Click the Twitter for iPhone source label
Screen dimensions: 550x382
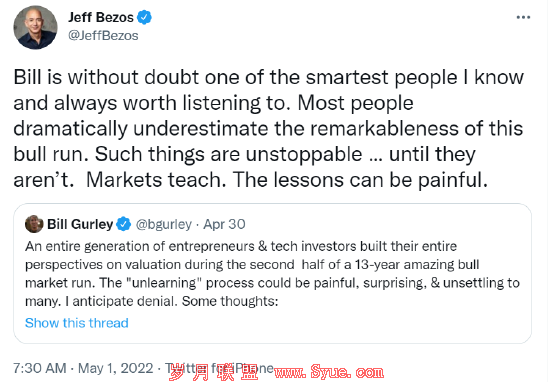(219, 368)
